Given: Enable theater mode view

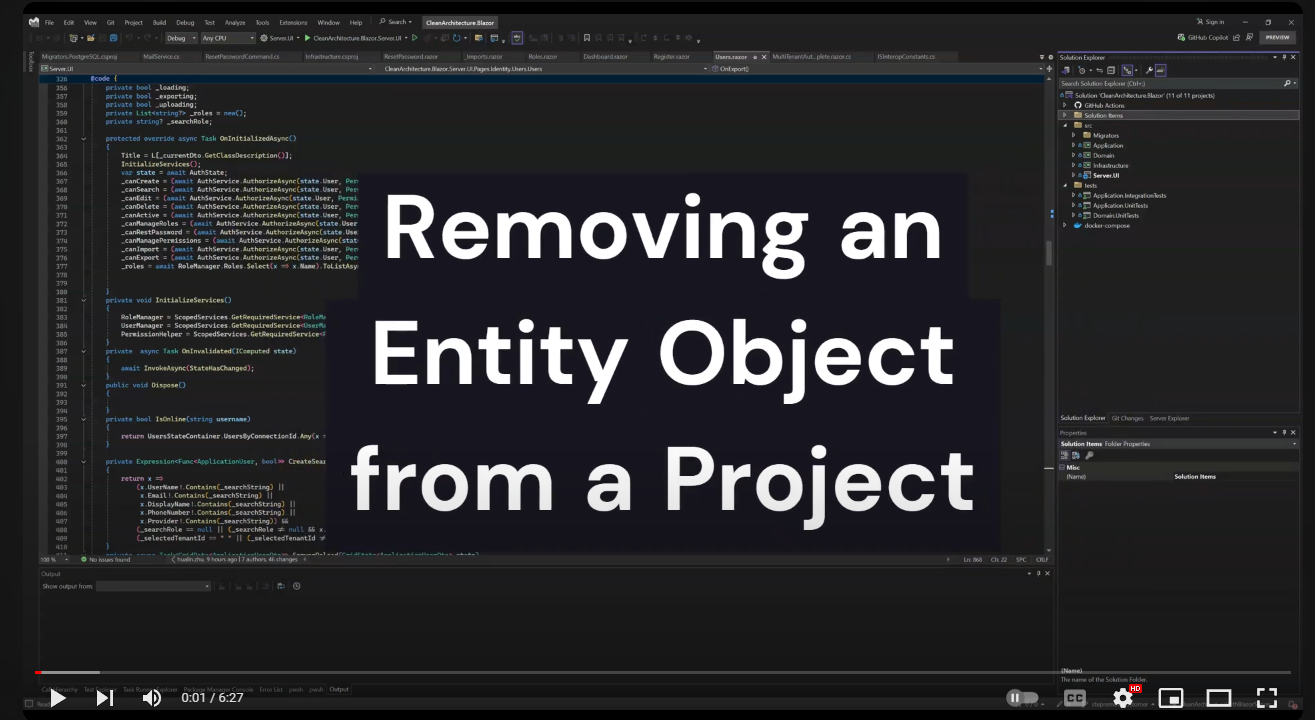Looking at the screenshot, I should click(x=1219, y=698).
